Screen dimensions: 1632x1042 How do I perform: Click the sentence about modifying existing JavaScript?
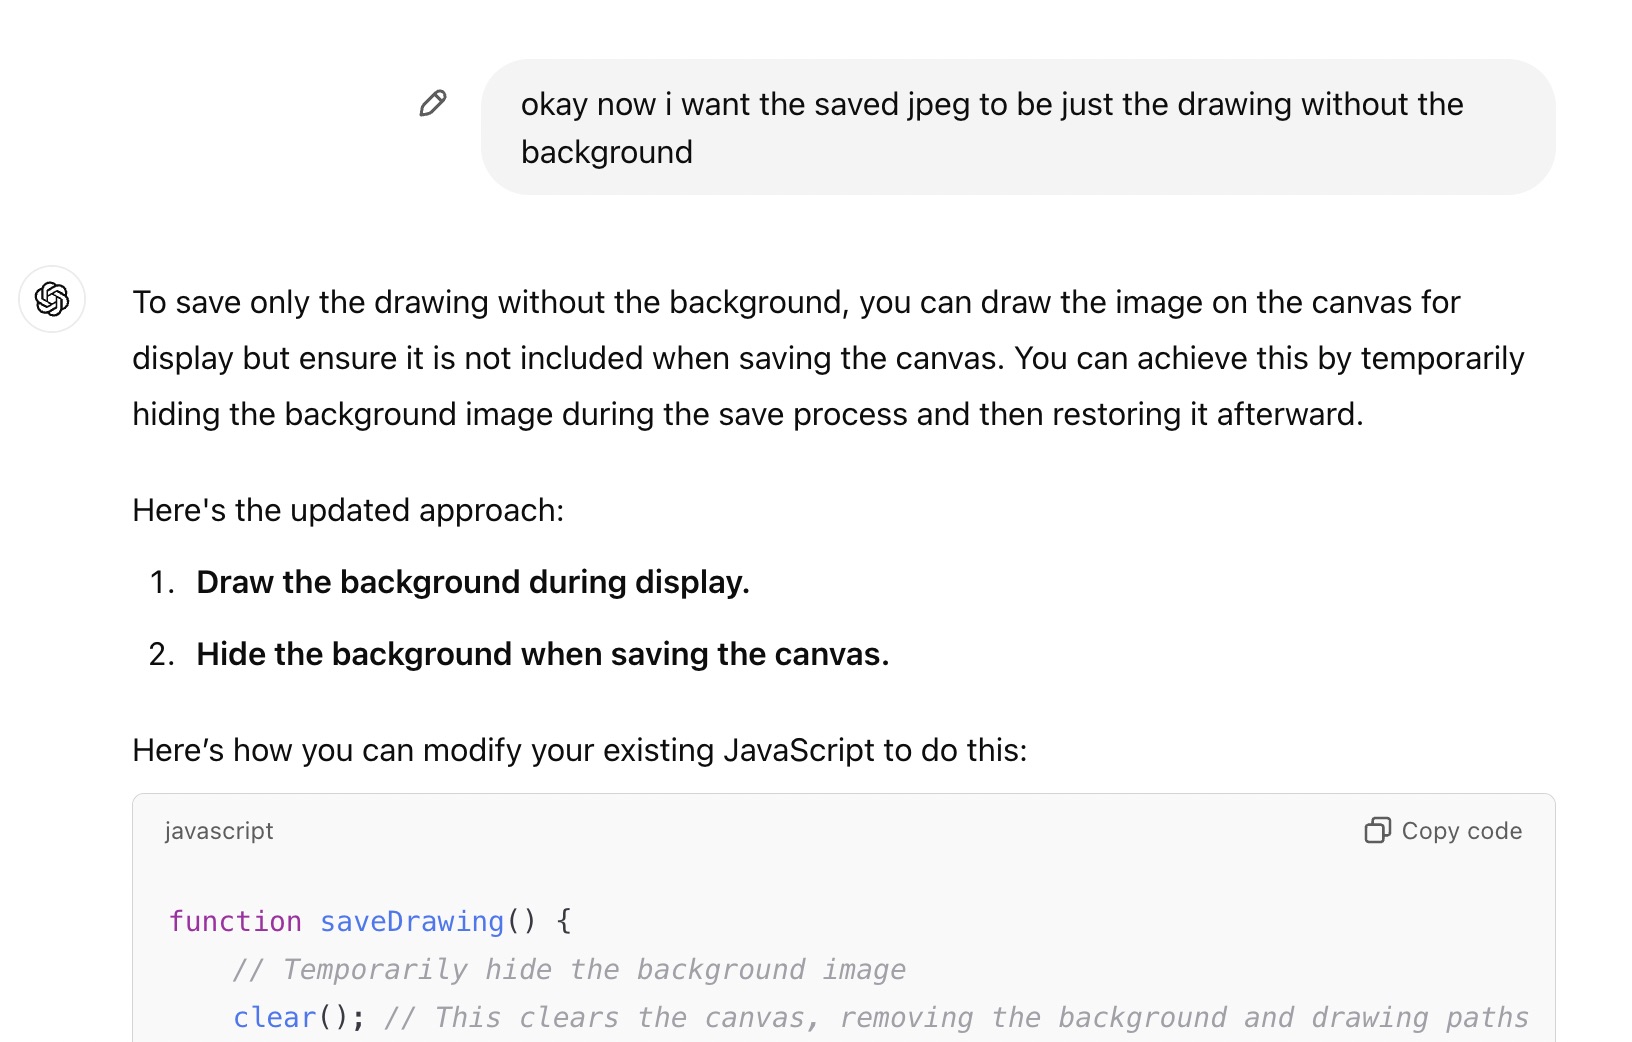[x=579, y=750]
